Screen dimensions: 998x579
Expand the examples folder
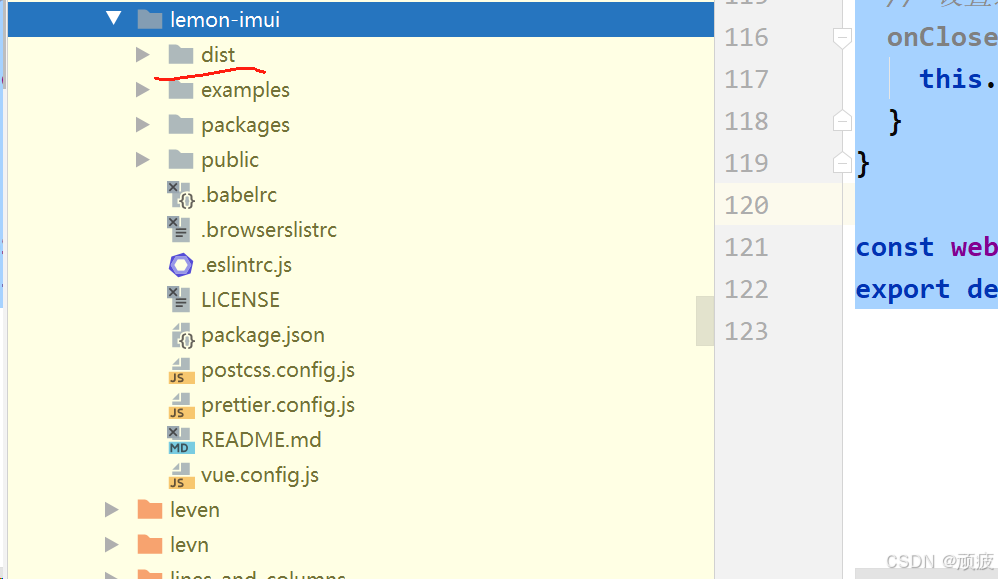[143, 89]
